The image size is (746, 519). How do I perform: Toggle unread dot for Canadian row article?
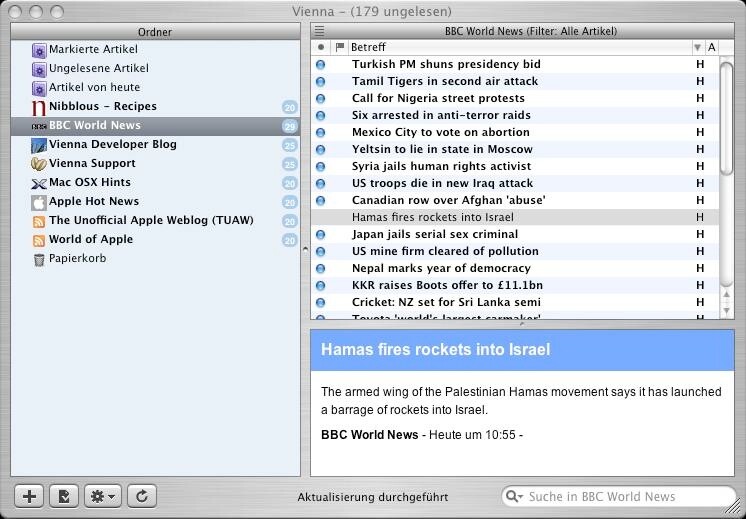pyautogui.click(x=321, y=200)
